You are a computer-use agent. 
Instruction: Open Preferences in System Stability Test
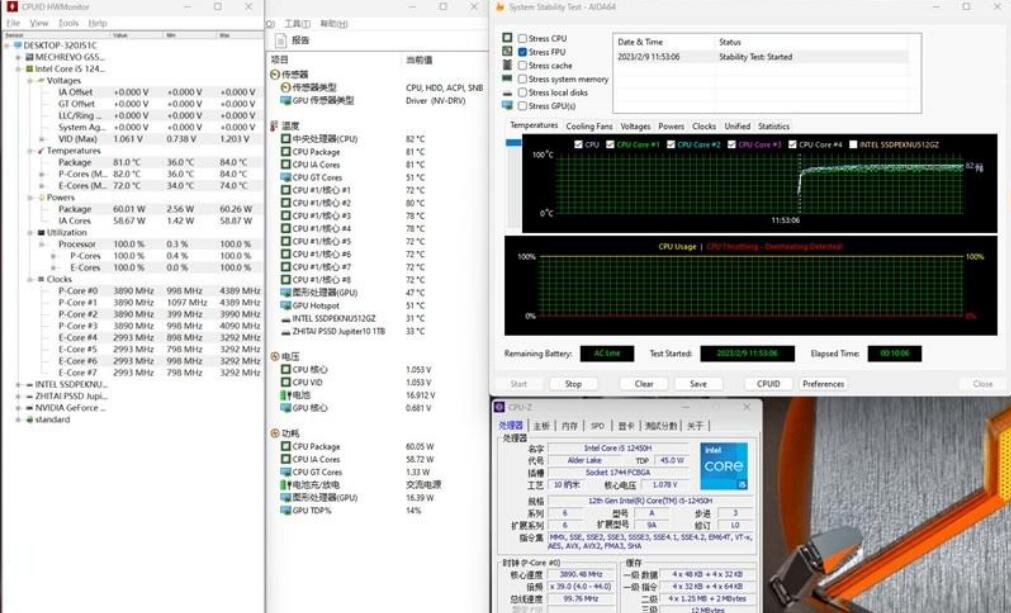pos(823,384)
